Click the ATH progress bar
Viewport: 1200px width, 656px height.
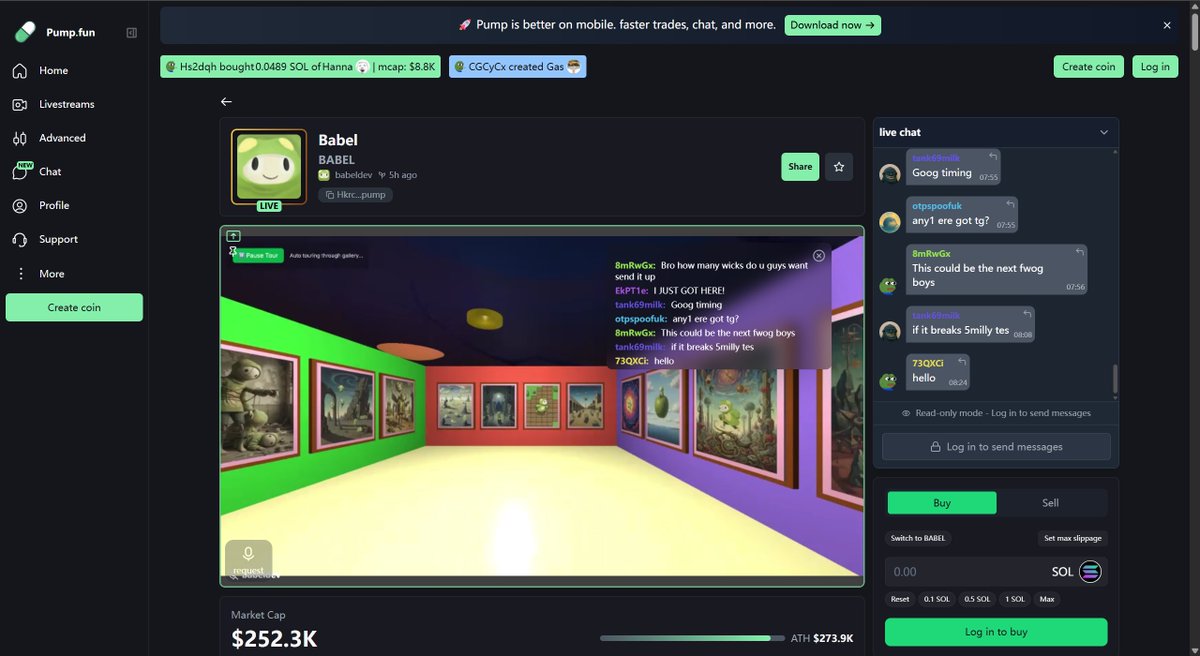click(692, 638)
